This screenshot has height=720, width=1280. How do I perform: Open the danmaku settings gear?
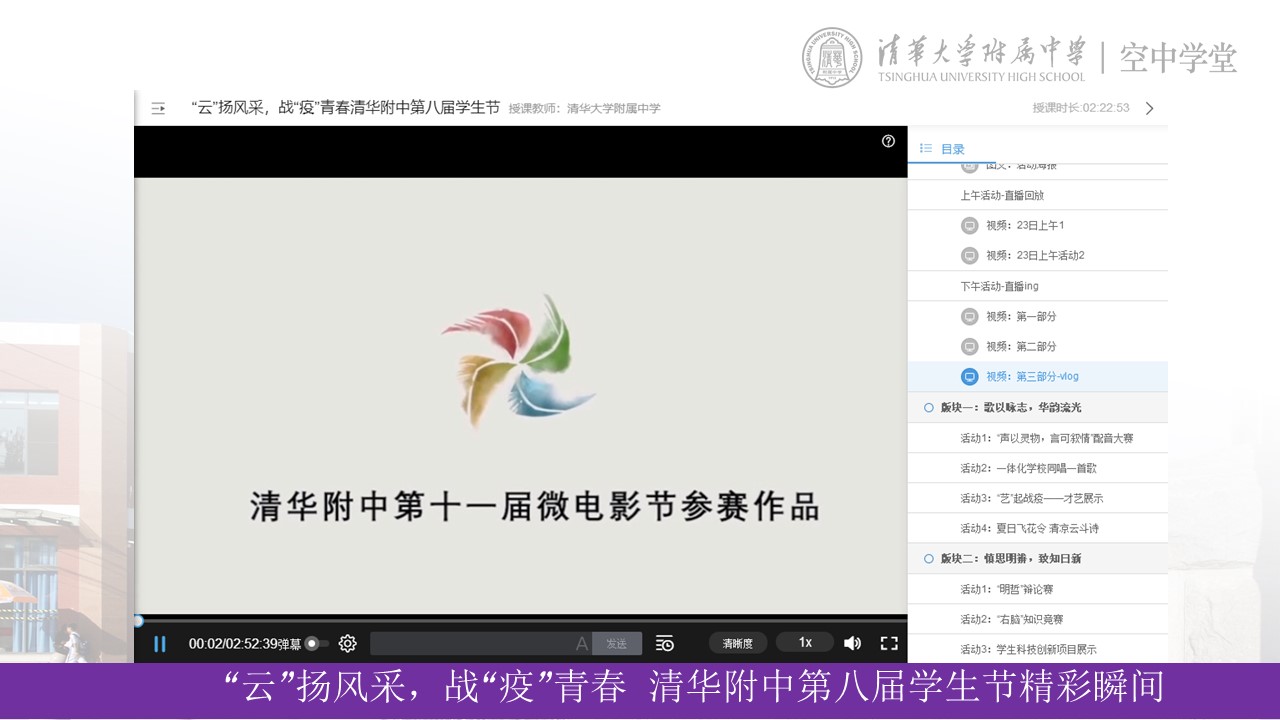pyautogui.click(x=347, y=644)
